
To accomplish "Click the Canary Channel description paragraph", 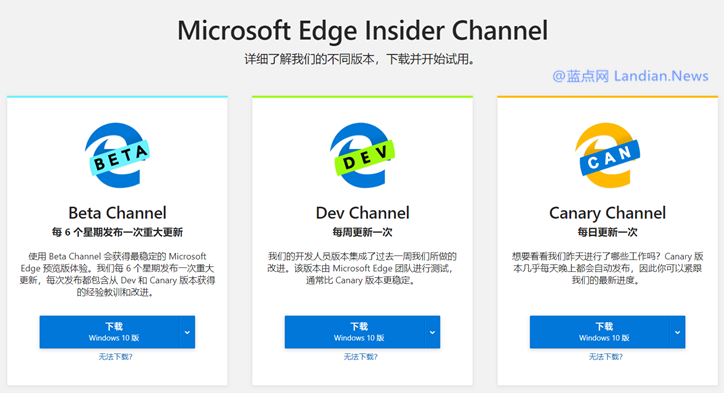I will tap(608, 268).
